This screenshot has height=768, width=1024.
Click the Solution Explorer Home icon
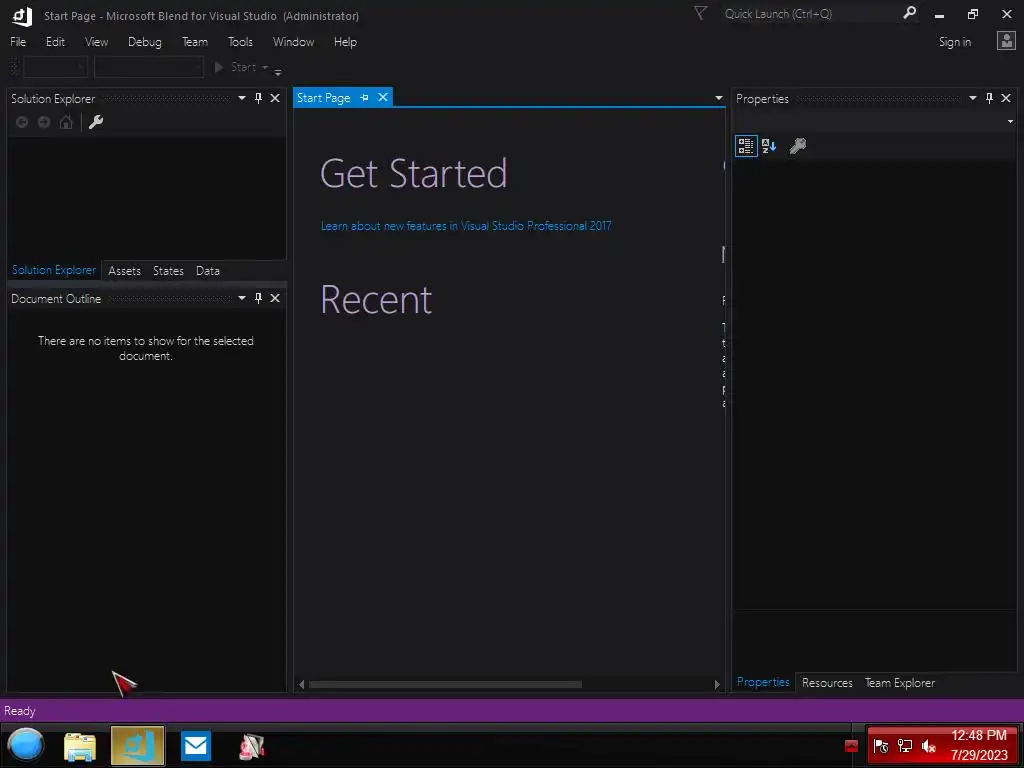point(66,122)
